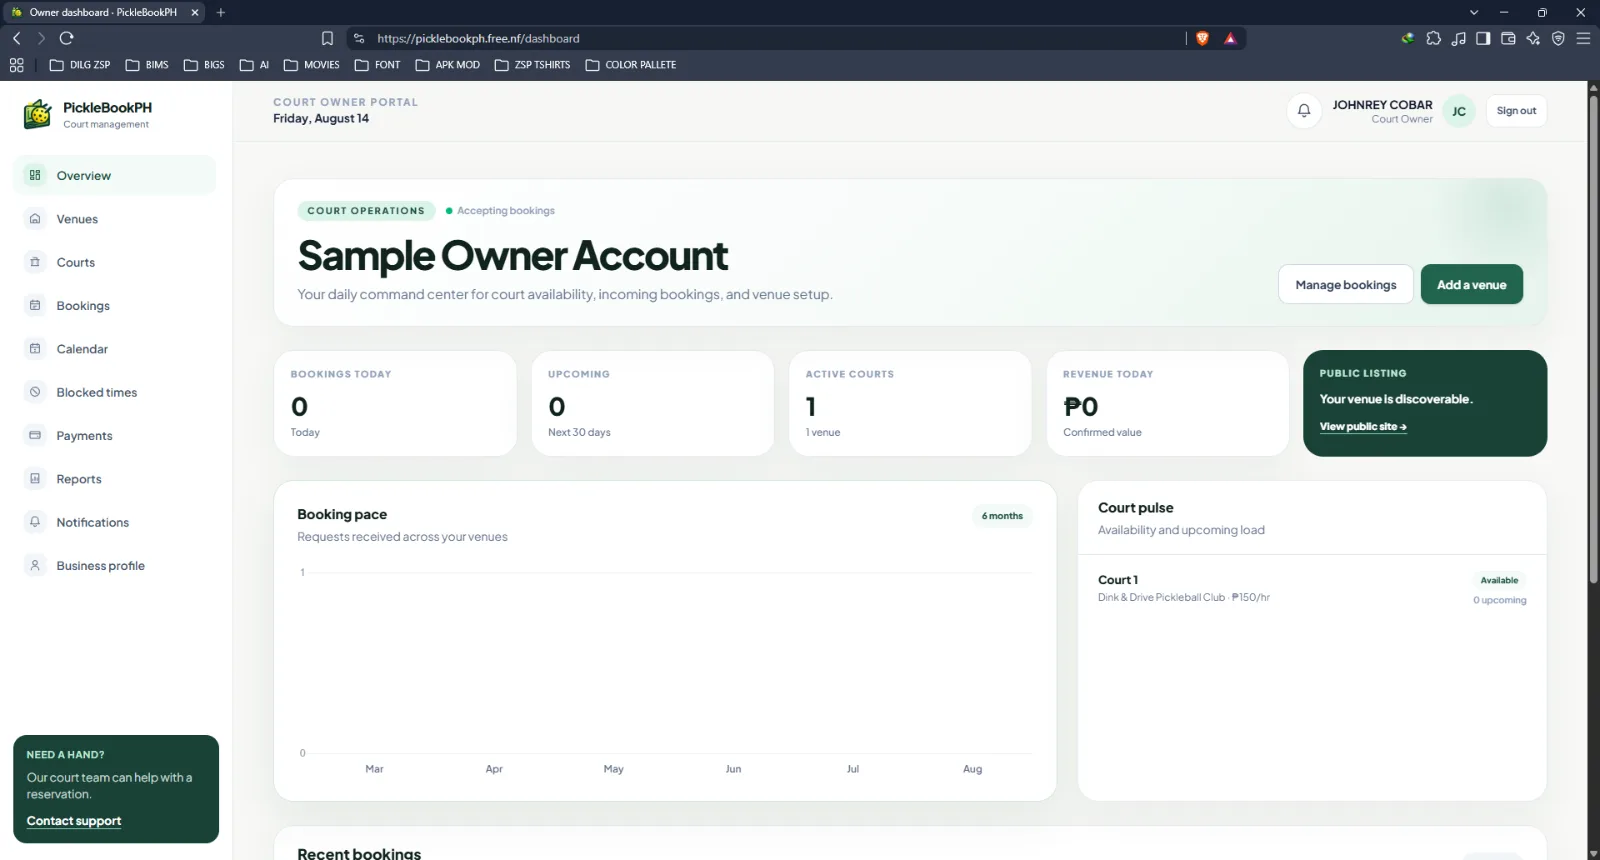Click the Courts icon in sidebar
The height and width of the screenshot is (860, 1600).
point(35,262)
